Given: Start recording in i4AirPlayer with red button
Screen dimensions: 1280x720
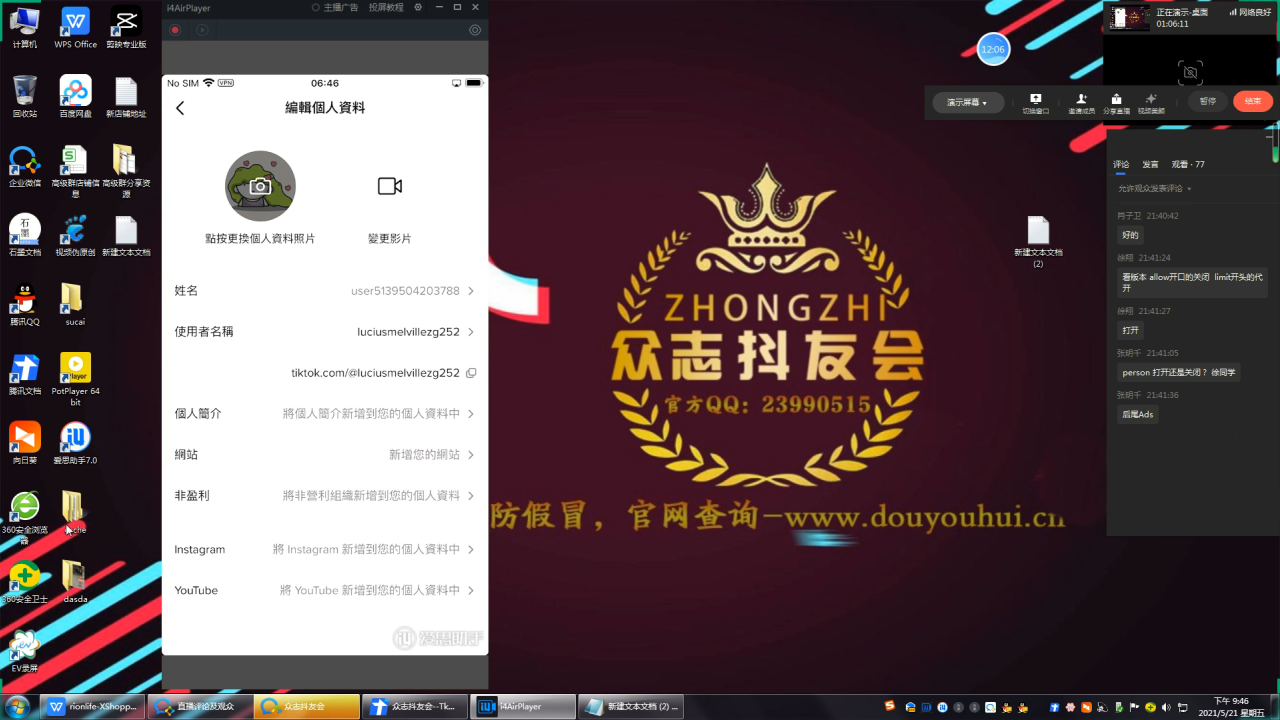Looking at the screenshot, I should (175, 30).
